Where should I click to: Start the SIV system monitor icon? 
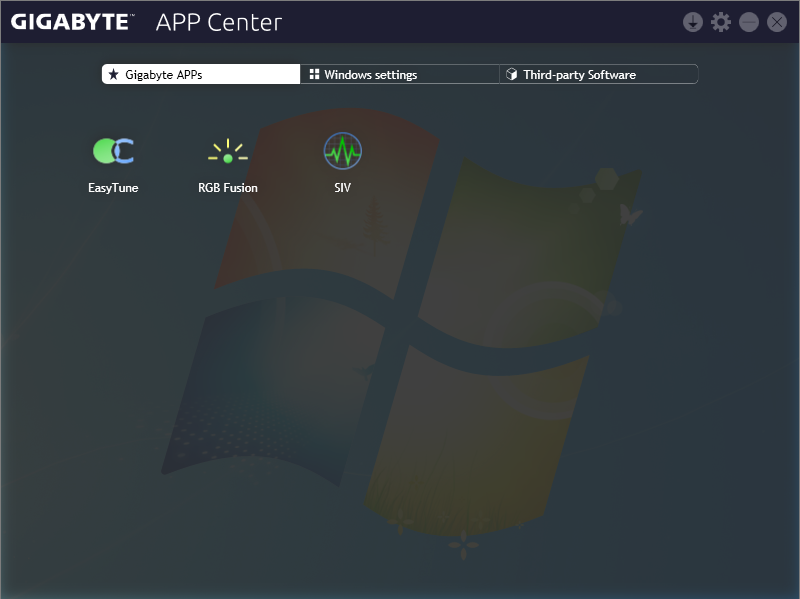(x=342, y=151)
